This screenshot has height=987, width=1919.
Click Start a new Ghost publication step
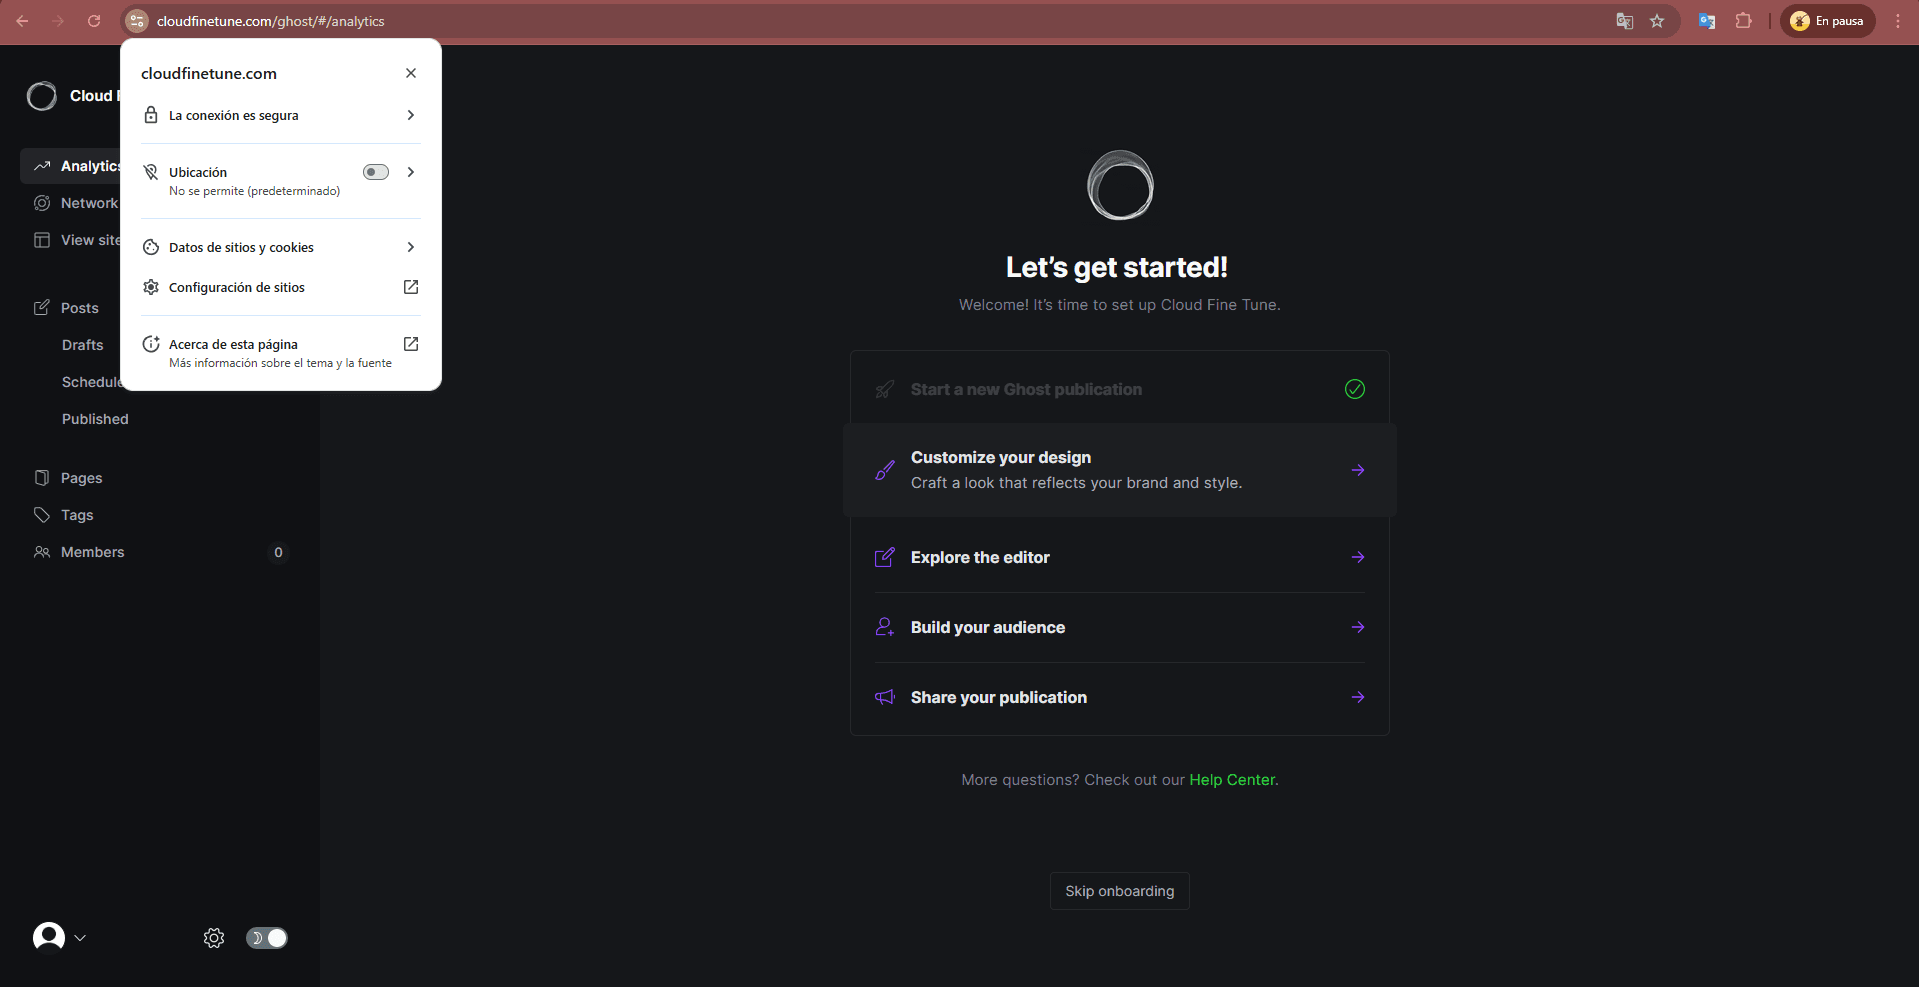tap(1119, 389)
